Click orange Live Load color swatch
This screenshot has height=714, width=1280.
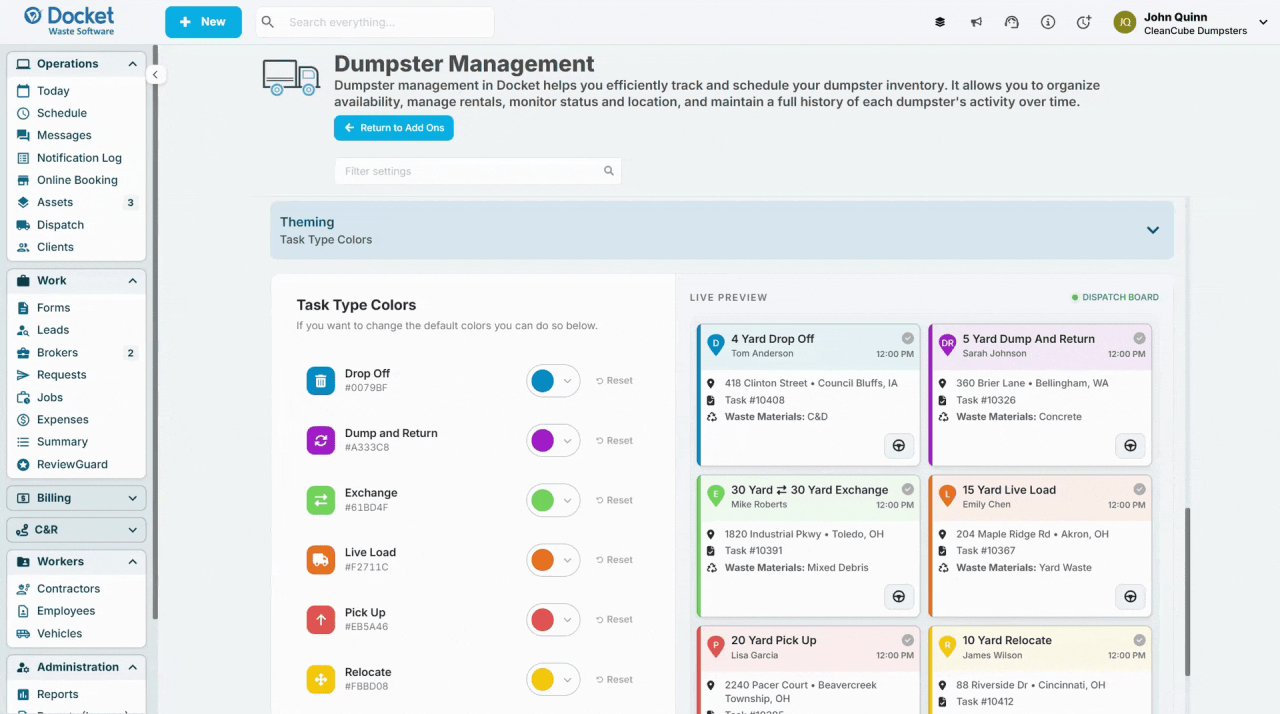(543, 560)
